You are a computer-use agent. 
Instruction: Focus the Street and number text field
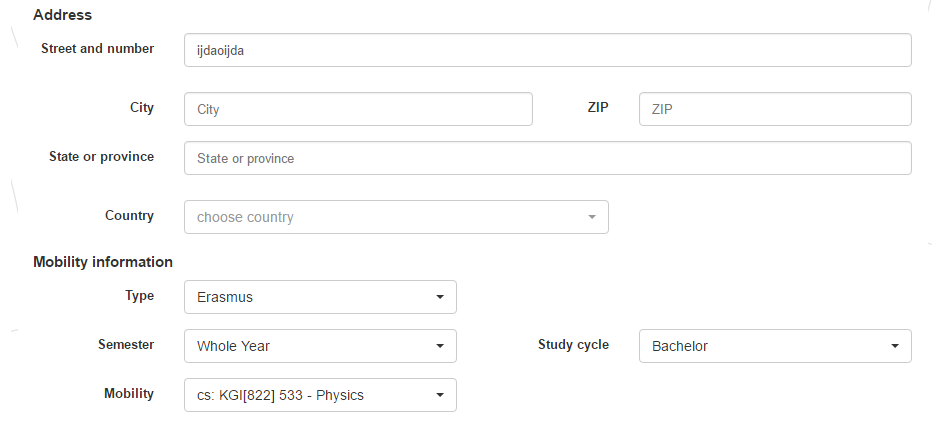coord(547,50)
